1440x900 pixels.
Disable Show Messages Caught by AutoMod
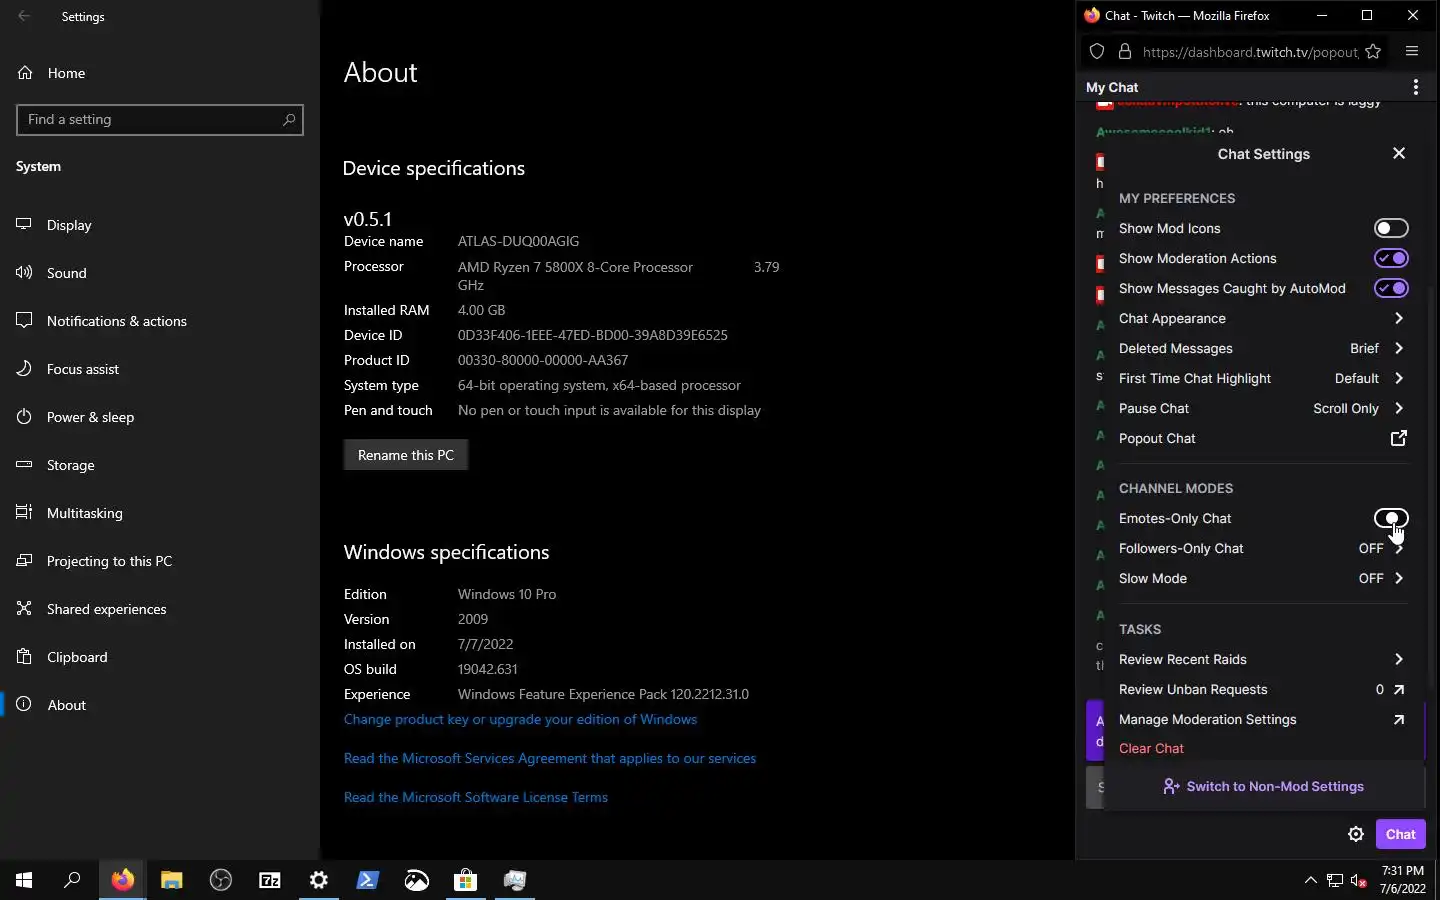click(x=1391, y=288)
